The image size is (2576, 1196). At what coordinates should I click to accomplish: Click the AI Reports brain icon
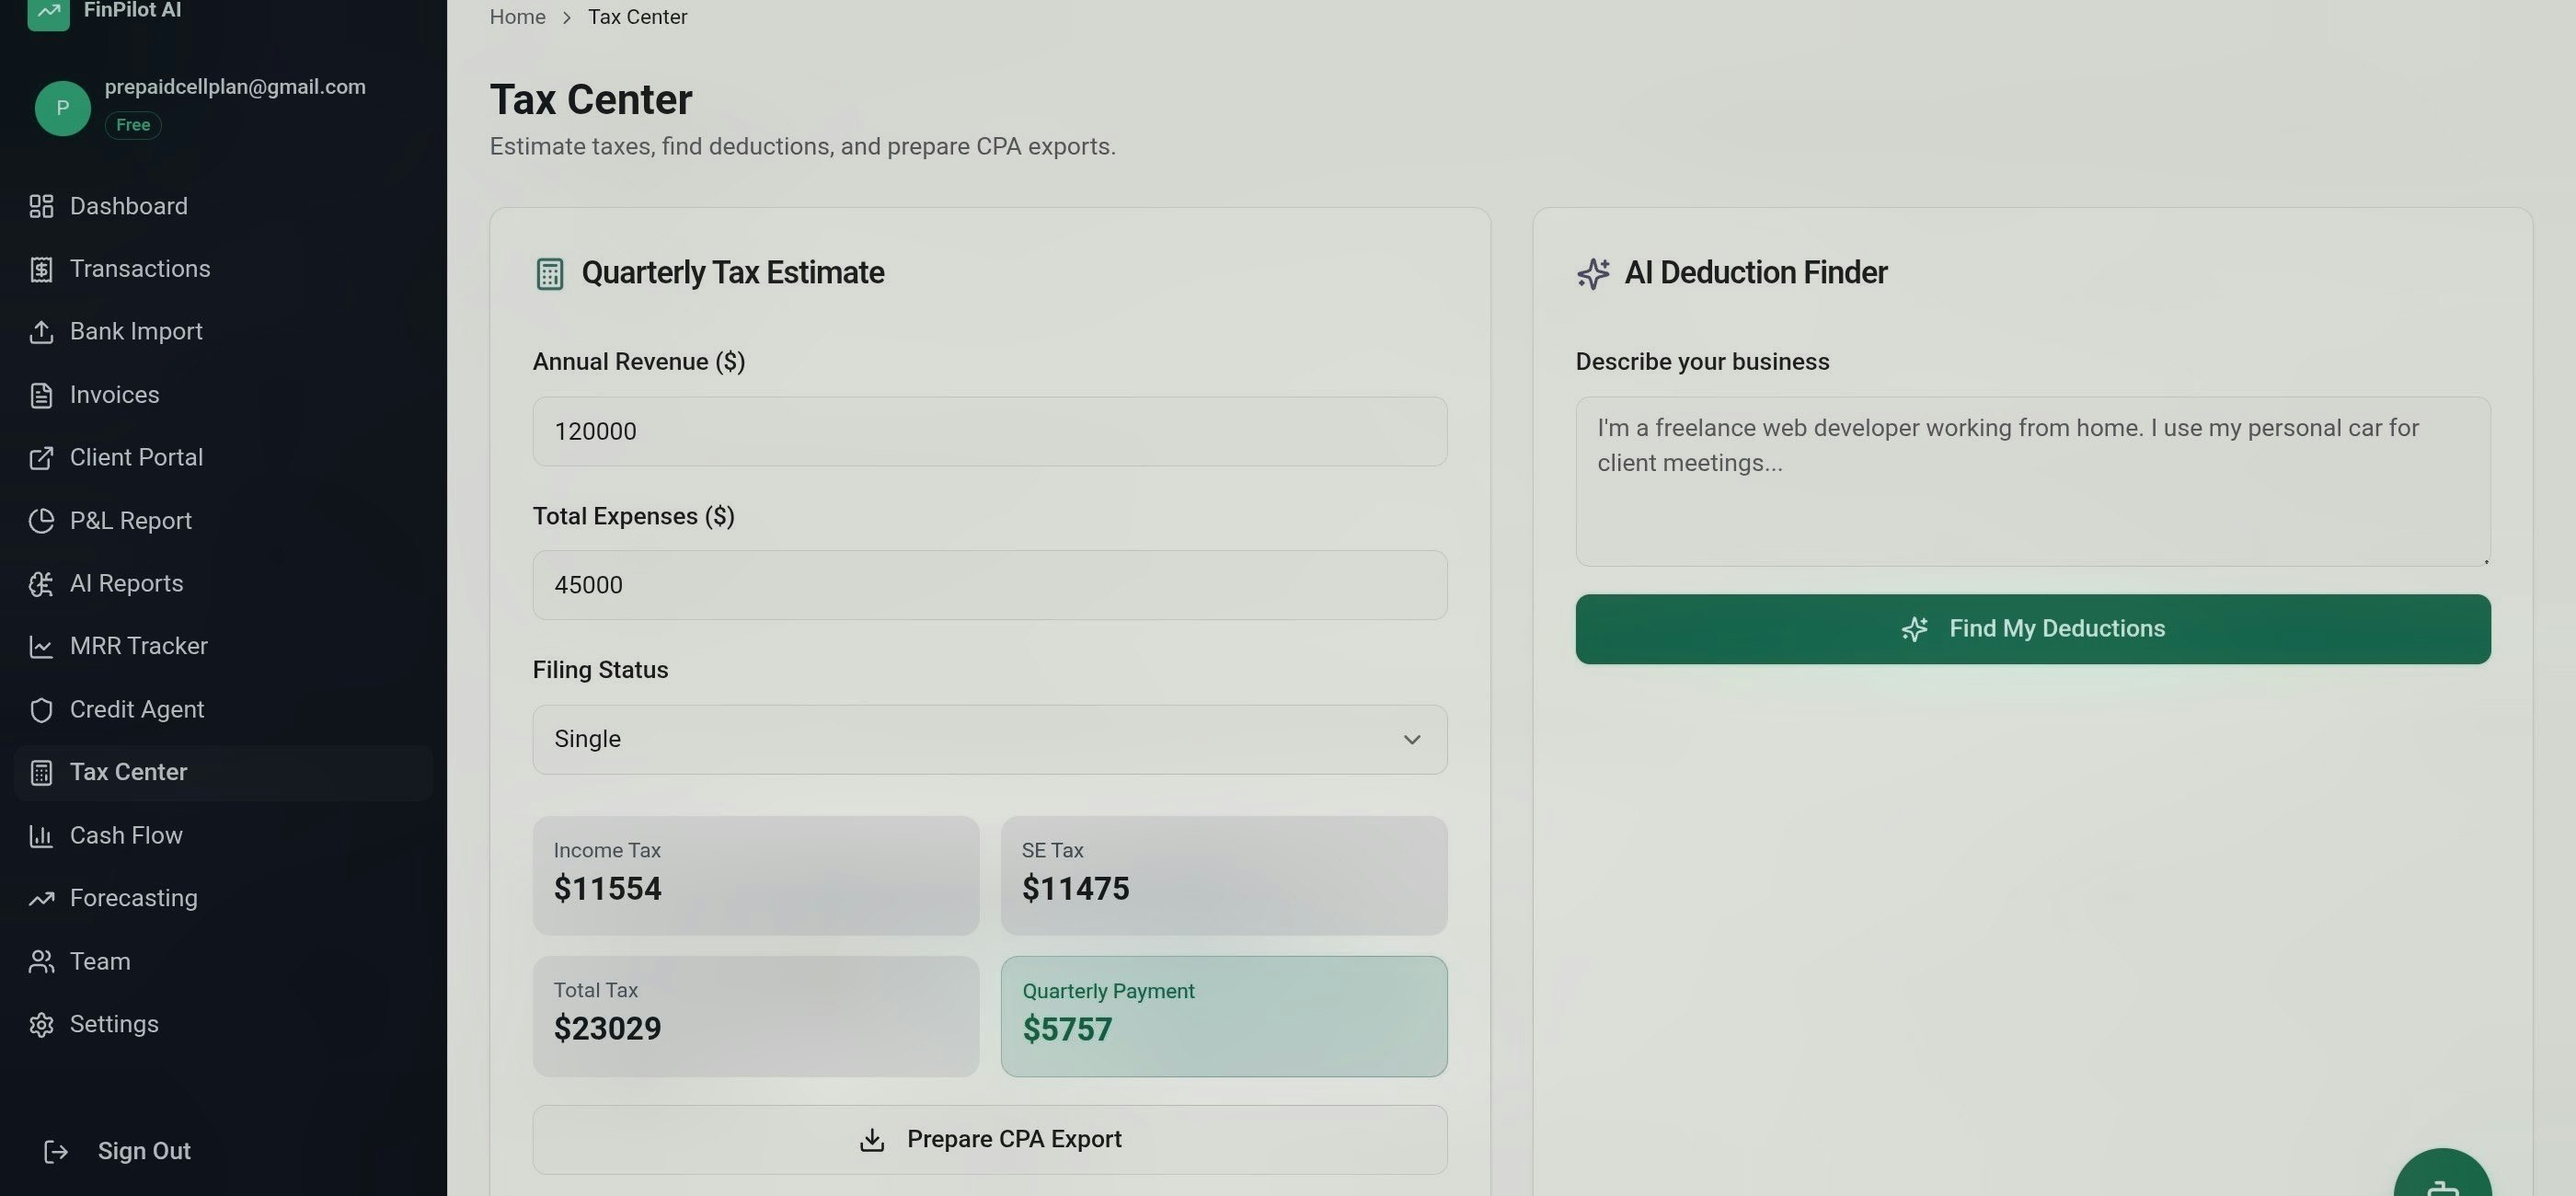tap(41, 584)
